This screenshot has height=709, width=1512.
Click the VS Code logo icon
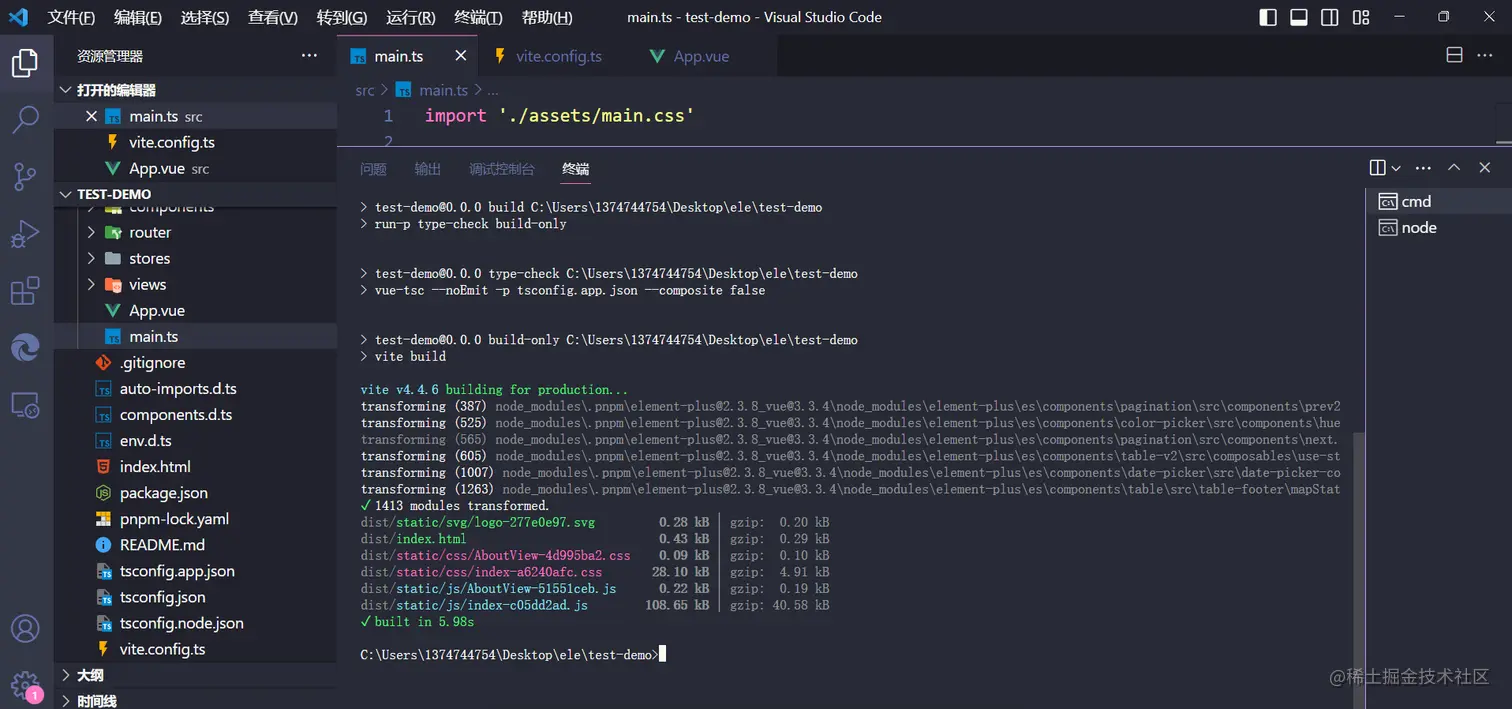18,17
